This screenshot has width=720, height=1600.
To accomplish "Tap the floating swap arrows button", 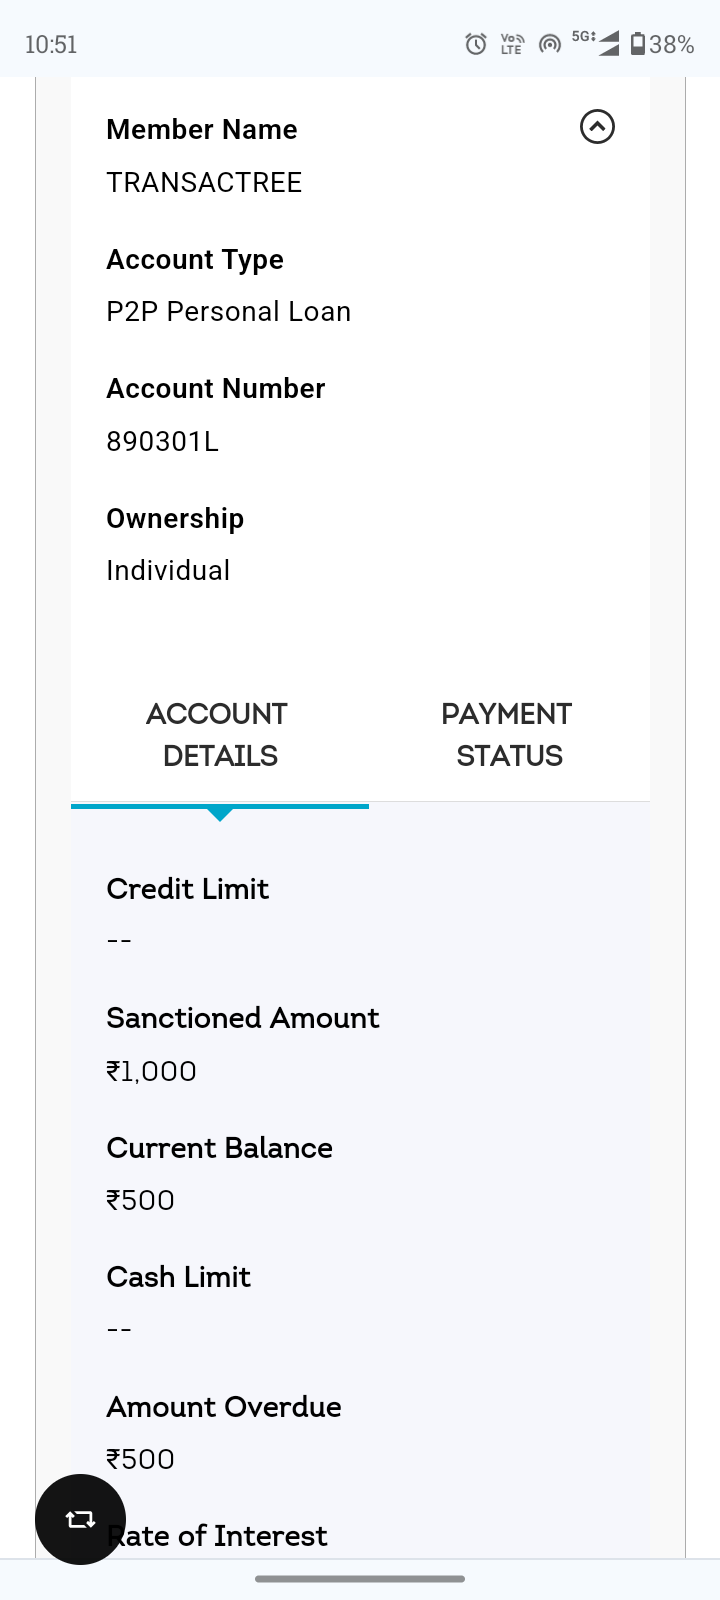I will 80,1519.
